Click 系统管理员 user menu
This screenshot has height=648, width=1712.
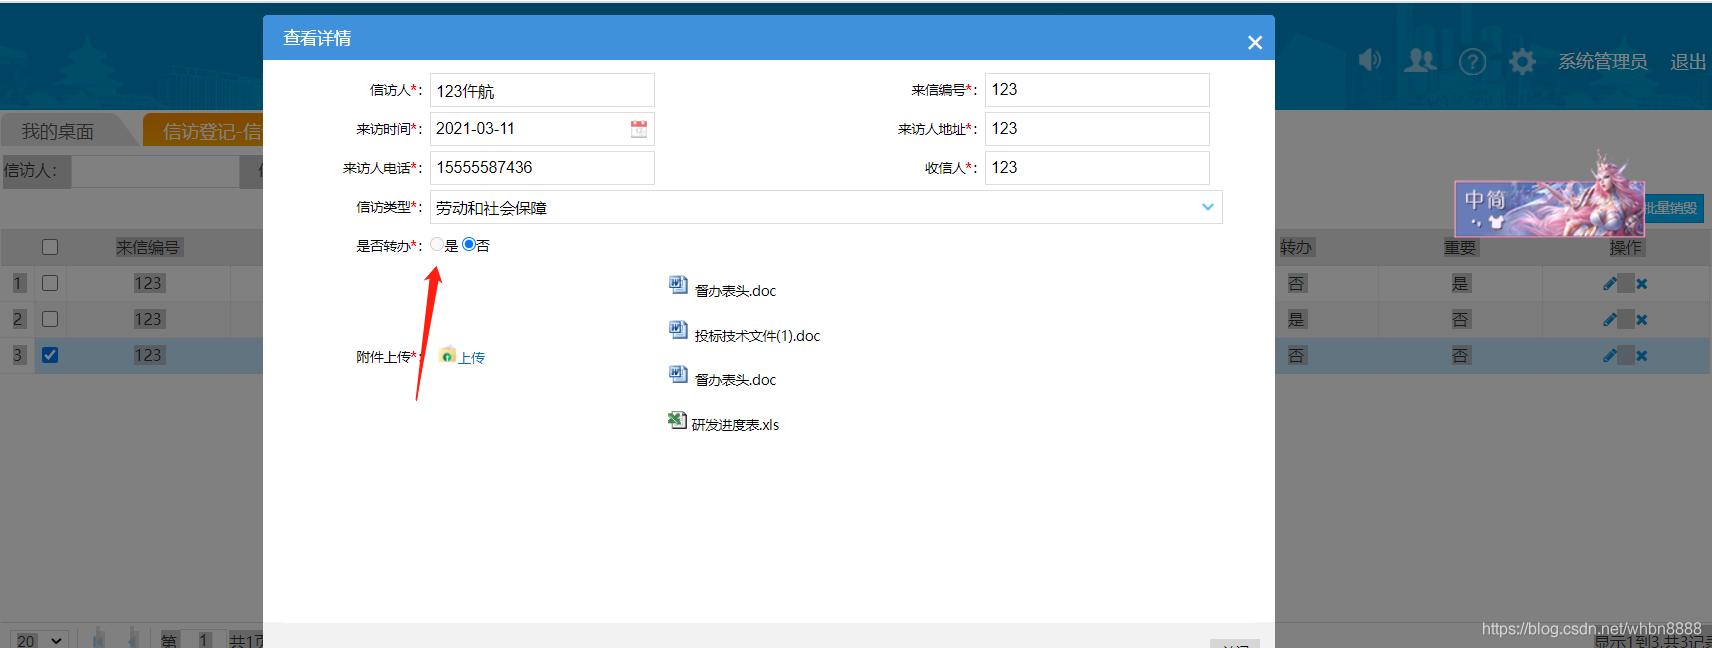(x=1603, y=62)
